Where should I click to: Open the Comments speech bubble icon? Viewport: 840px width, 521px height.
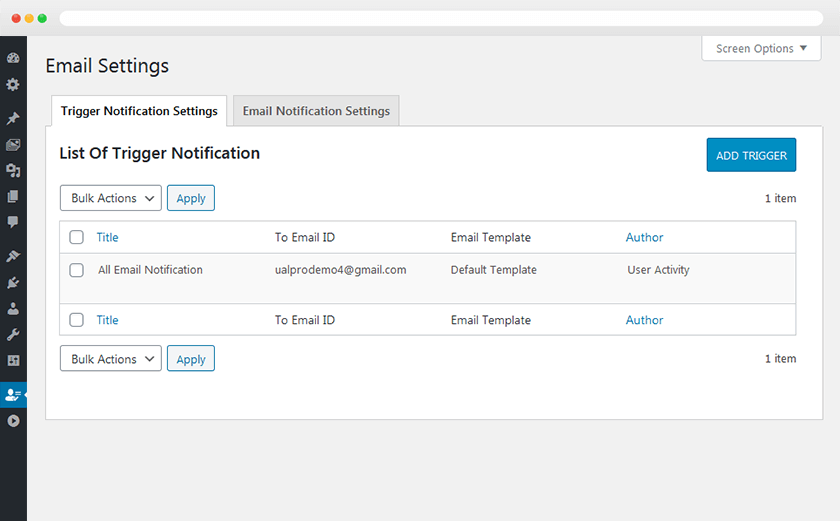pos(13,222)
